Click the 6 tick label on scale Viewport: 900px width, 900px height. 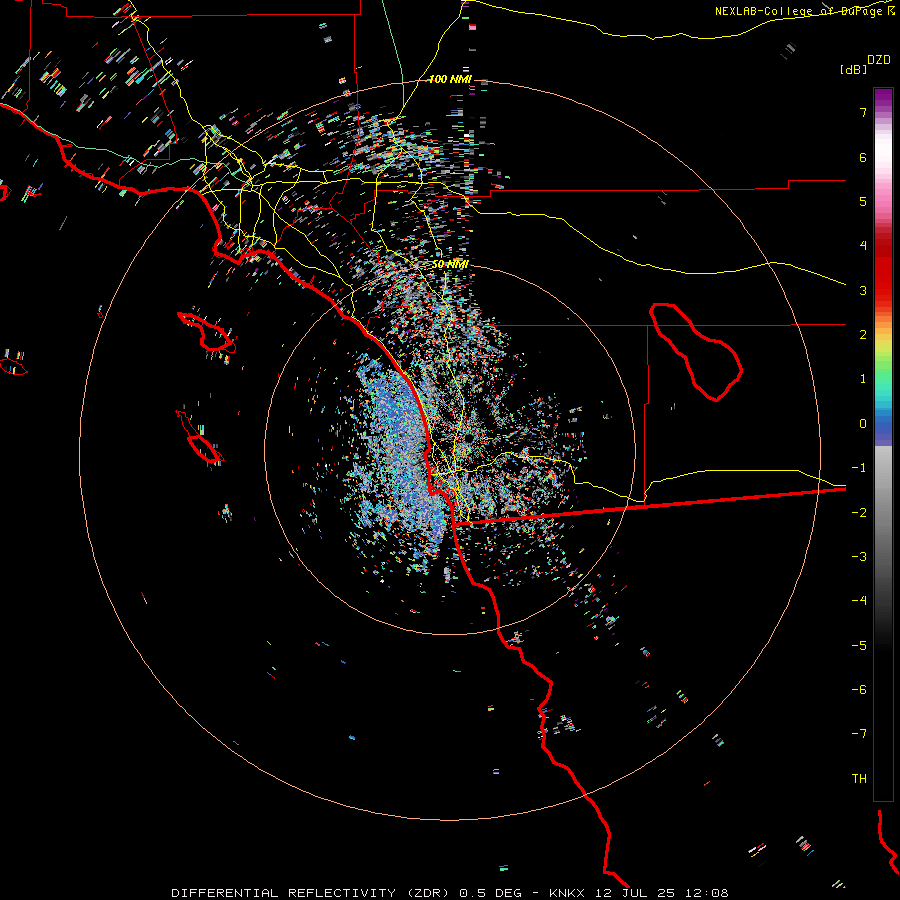[x=863, y=157]
